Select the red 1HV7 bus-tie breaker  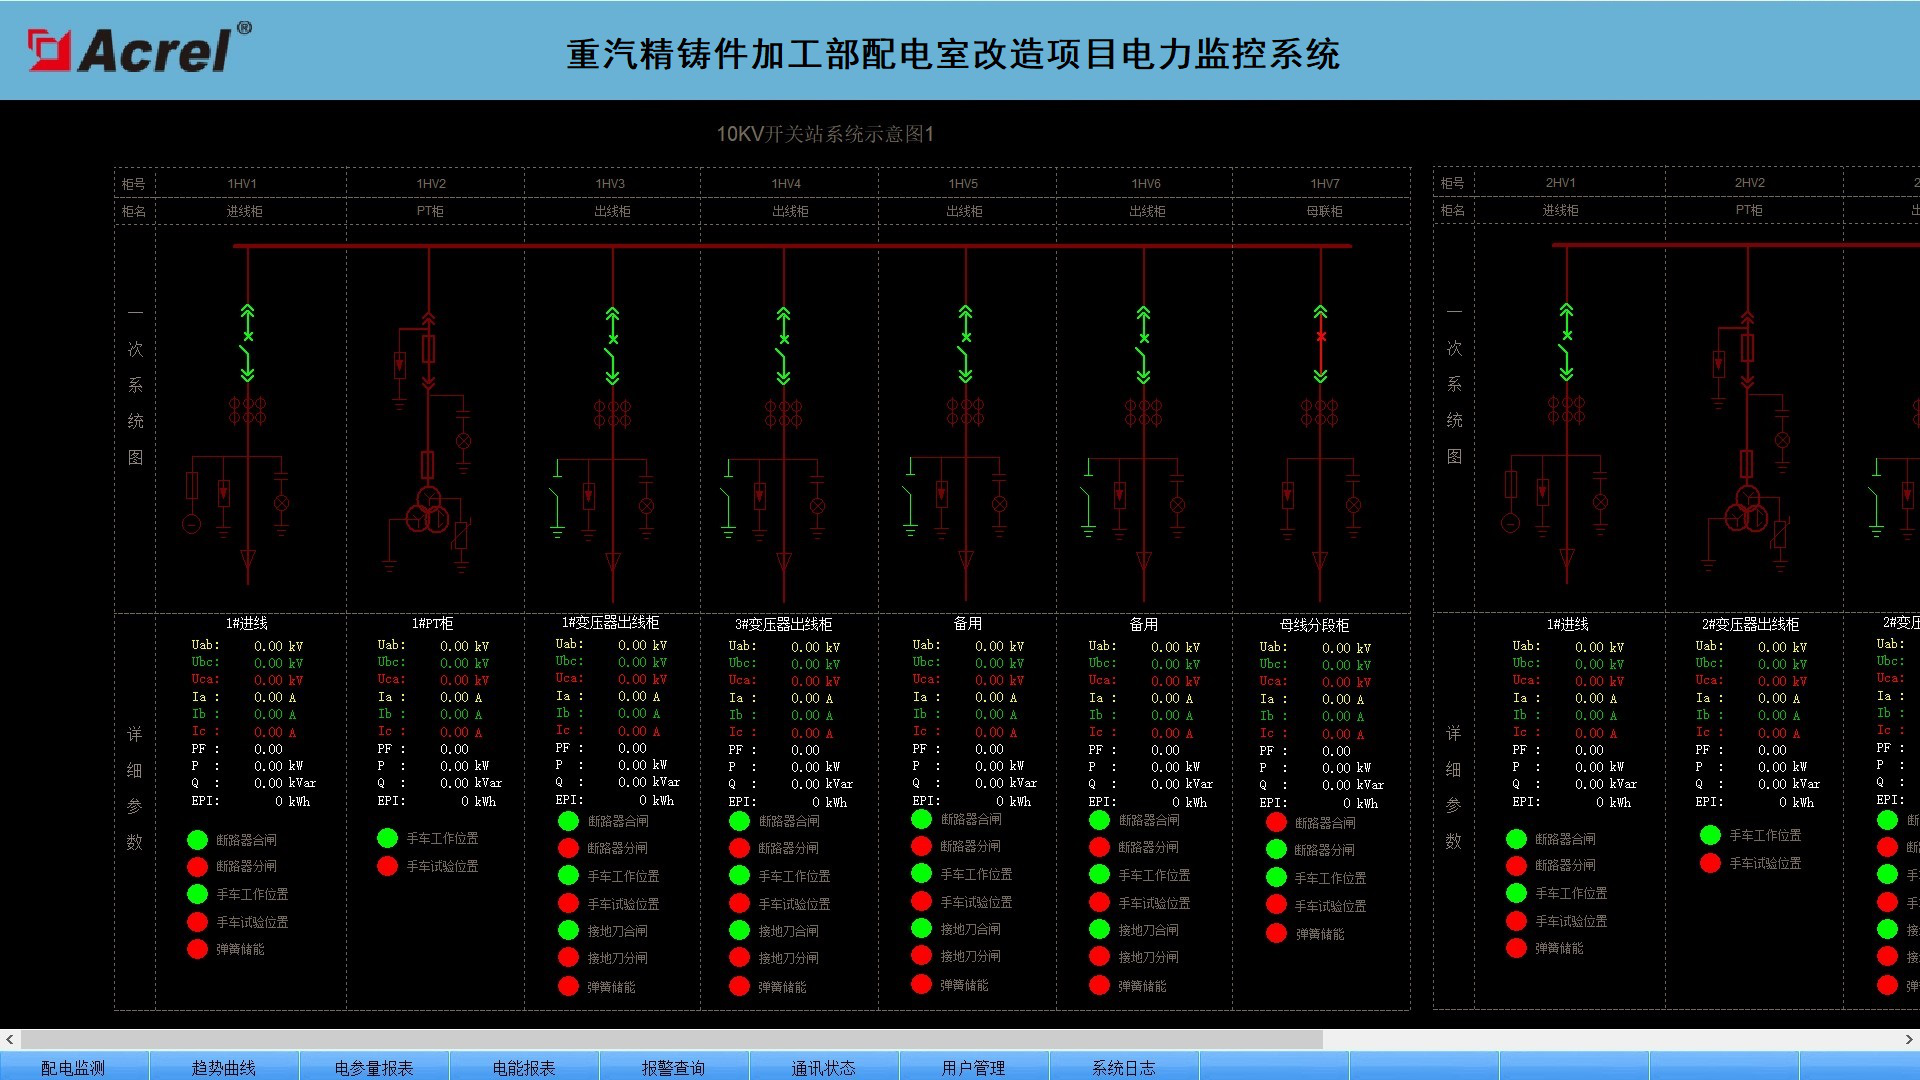(x=1320, y=343)
